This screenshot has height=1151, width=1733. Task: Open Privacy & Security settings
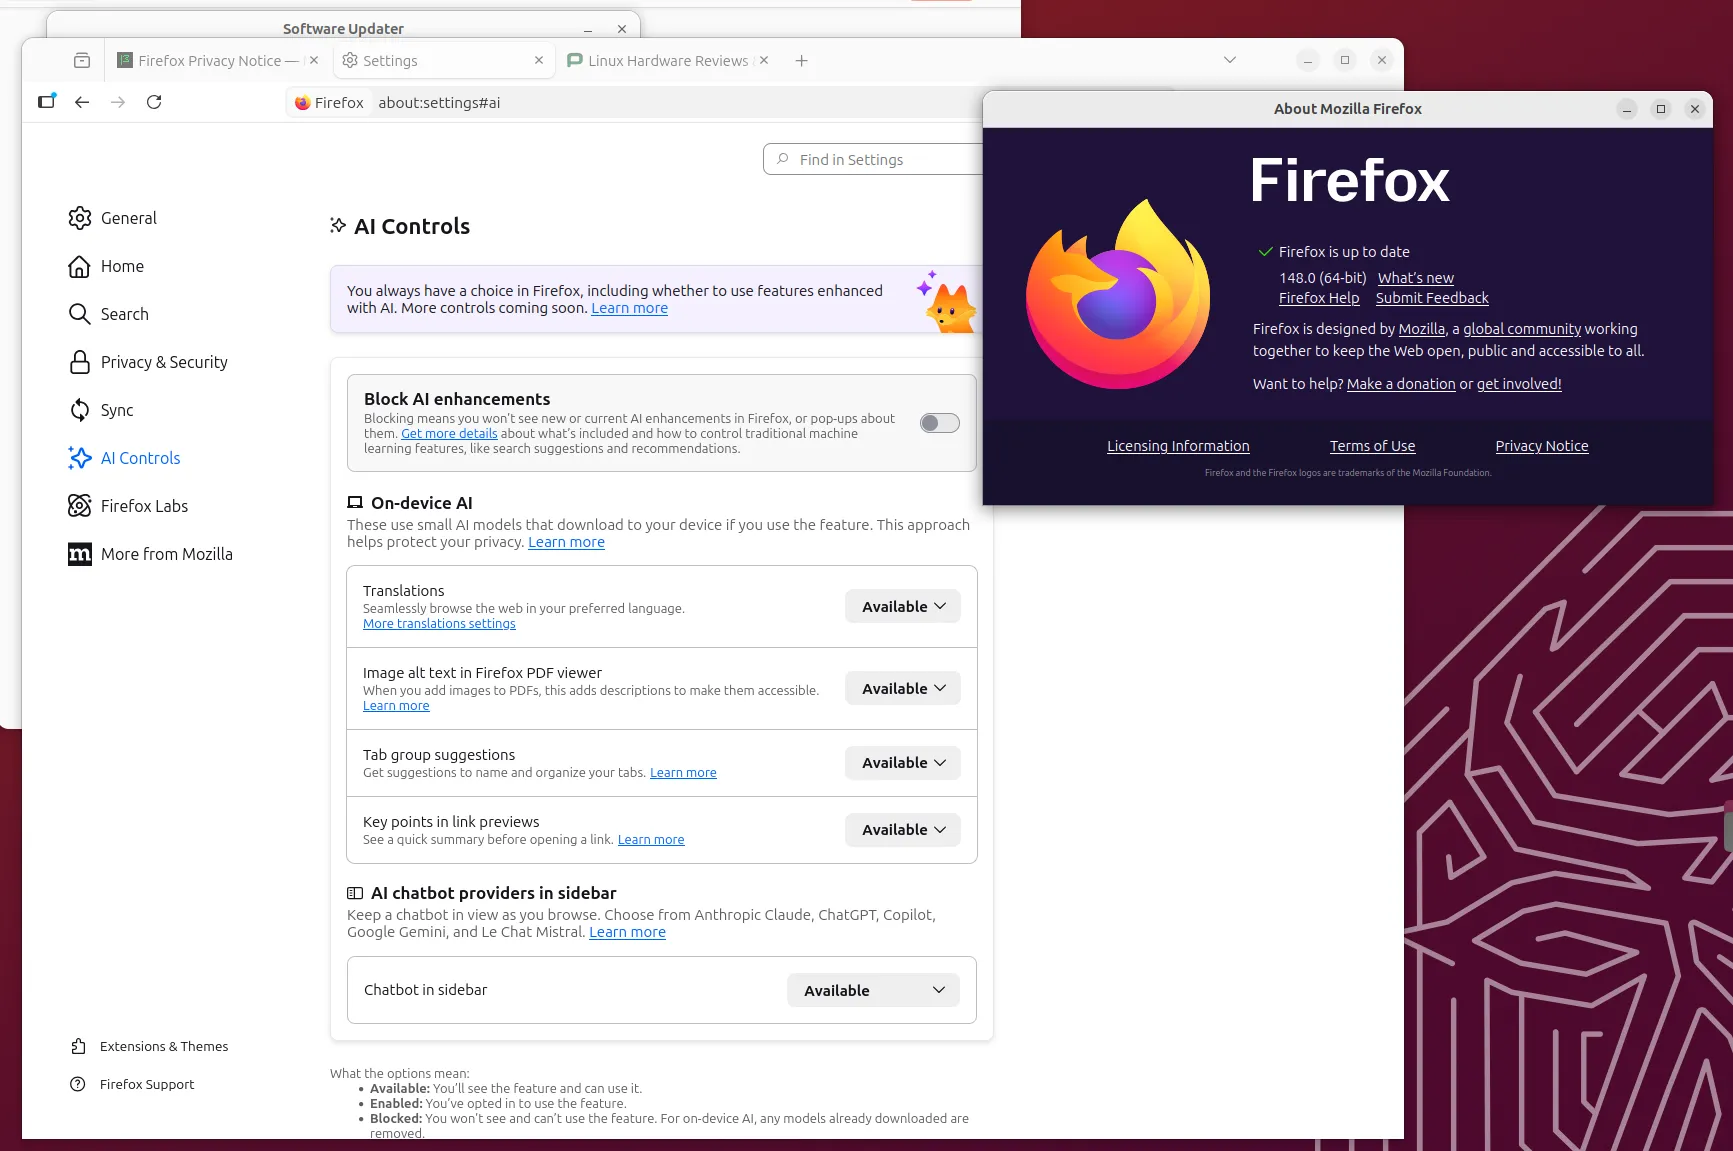click(163, 362)
